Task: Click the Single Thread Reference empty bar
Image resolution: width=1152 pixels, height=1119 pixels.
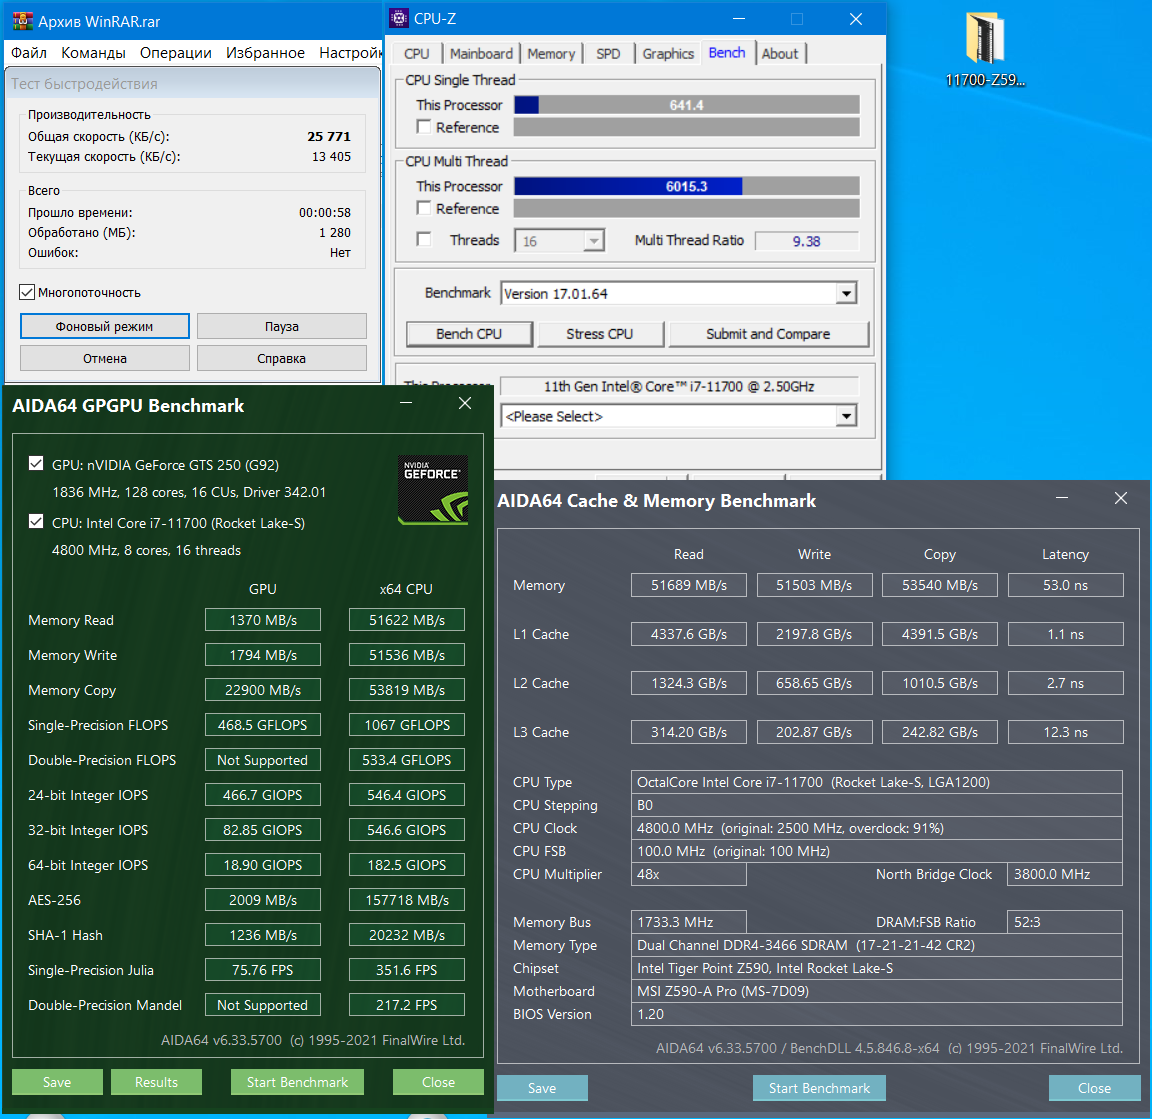Action: coord(687,127)
